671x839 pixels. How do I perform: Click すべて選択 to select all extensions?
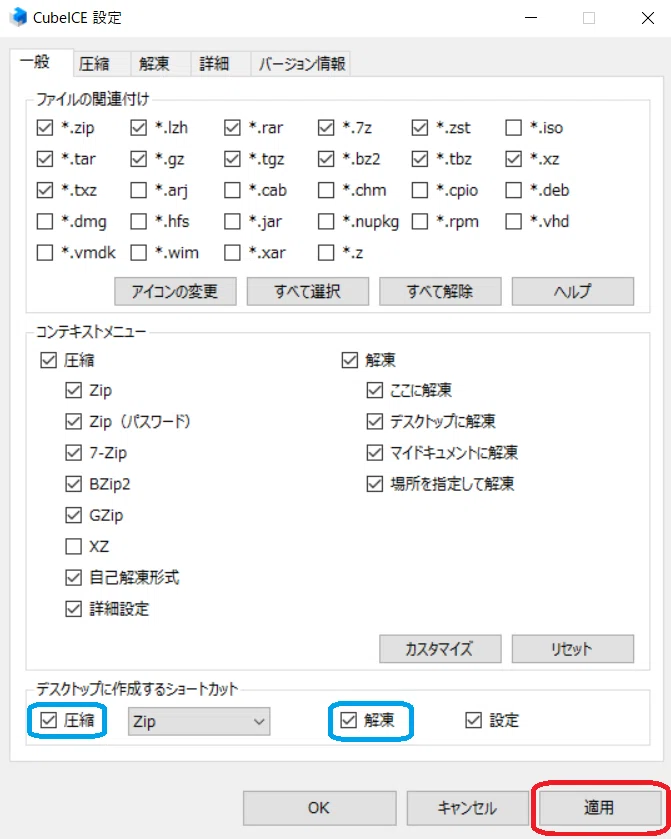click(308, 291)
